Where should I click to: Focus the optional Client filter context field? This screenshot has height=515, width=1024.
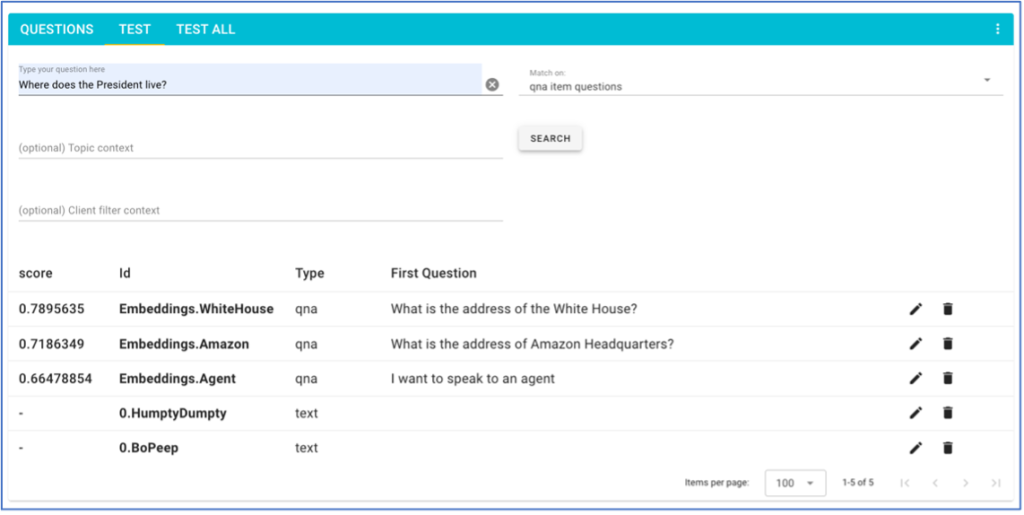(x=261, y=210)
